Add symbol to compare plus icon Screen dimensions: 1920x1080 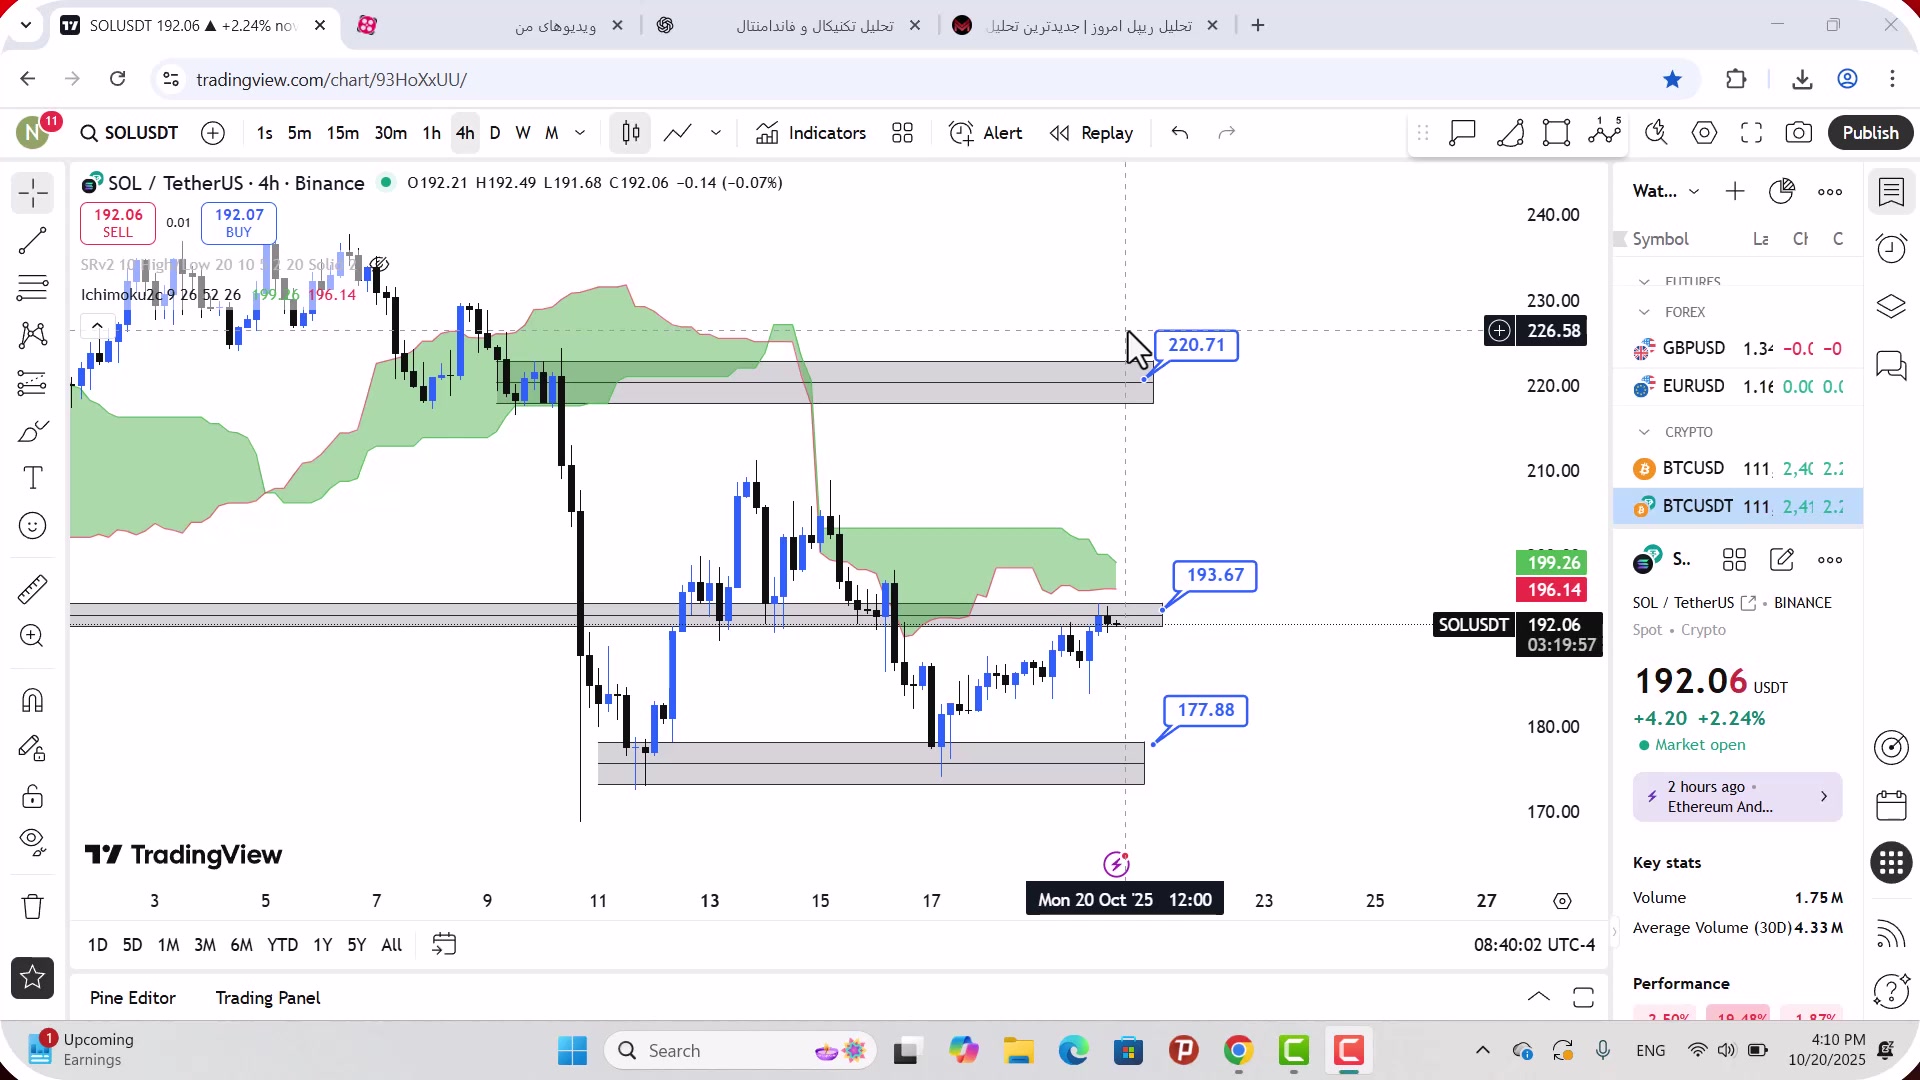[213, 133]
